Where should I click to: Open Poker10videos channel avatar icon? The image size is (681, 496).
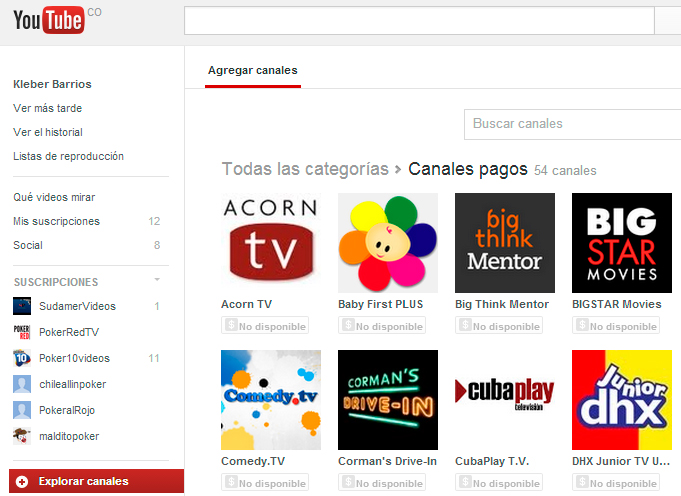[x=22, y=358]
